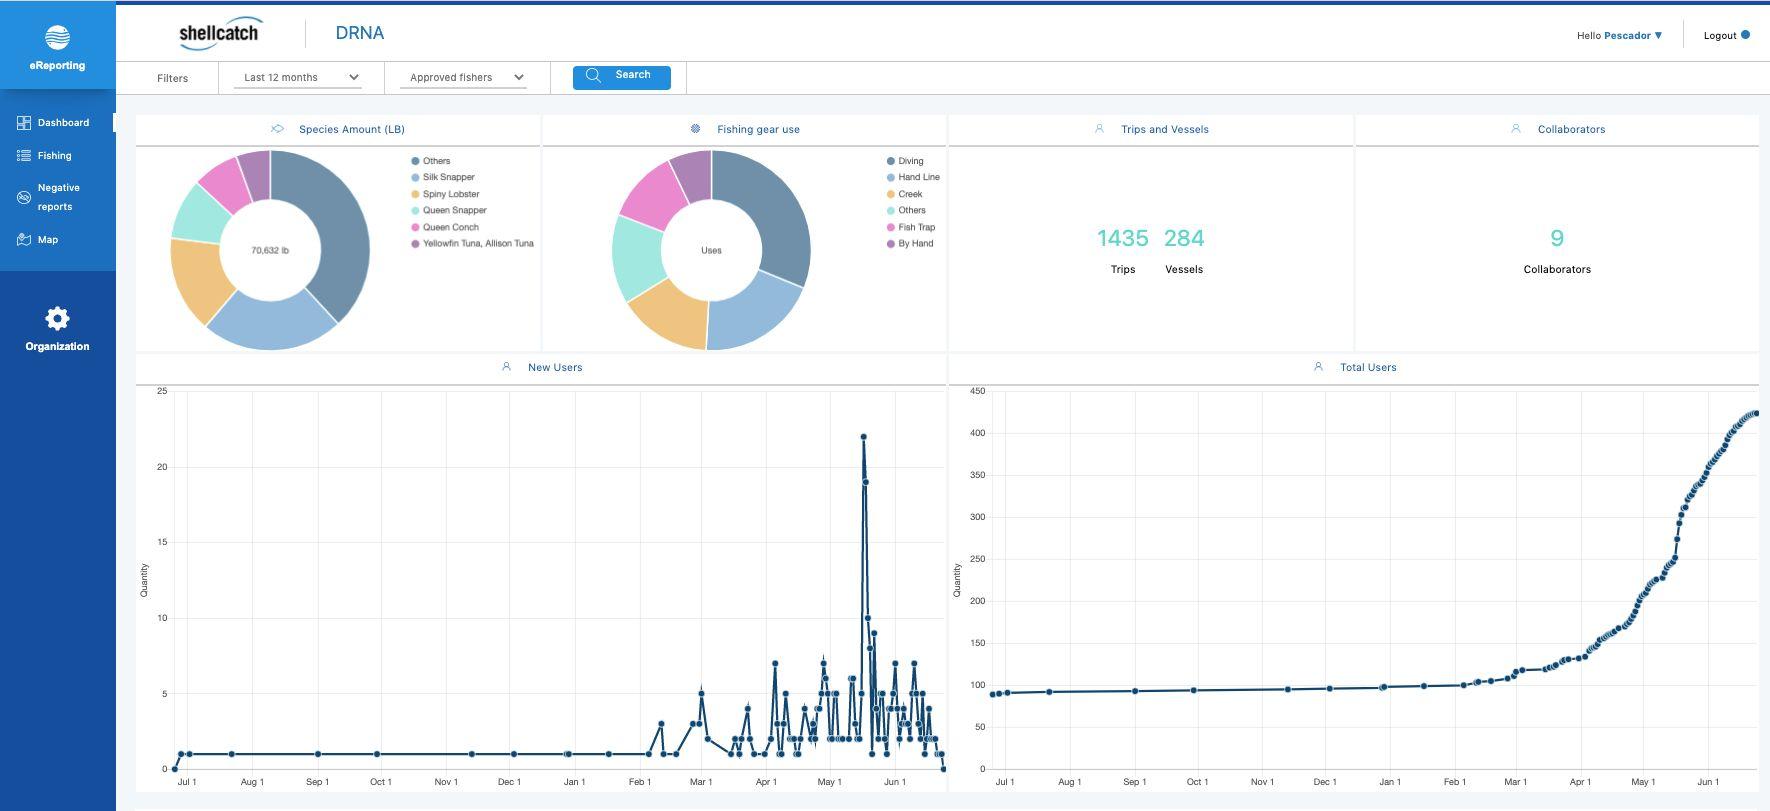The width and height of the screenshot is (1770, 811).
Task: Toggle Others legend in gear chart
Action: click(906, 210)
